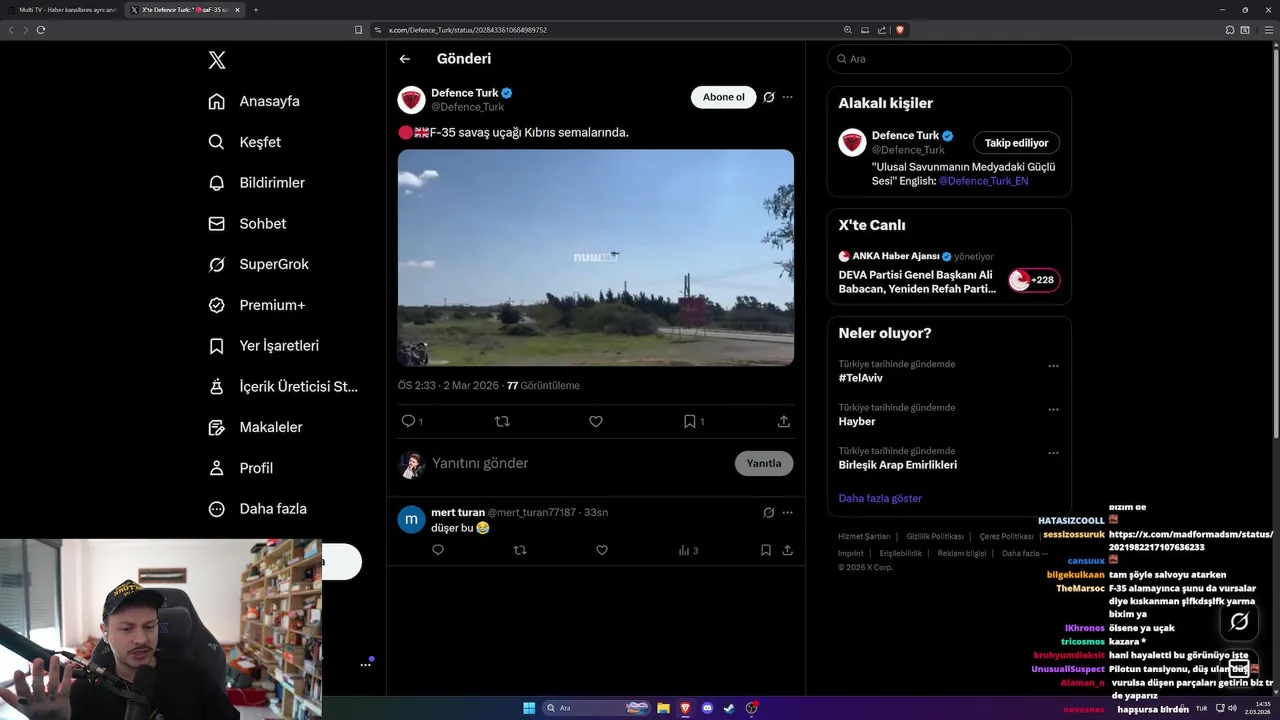Open zoom icon in address bar

tap(848, 30)
